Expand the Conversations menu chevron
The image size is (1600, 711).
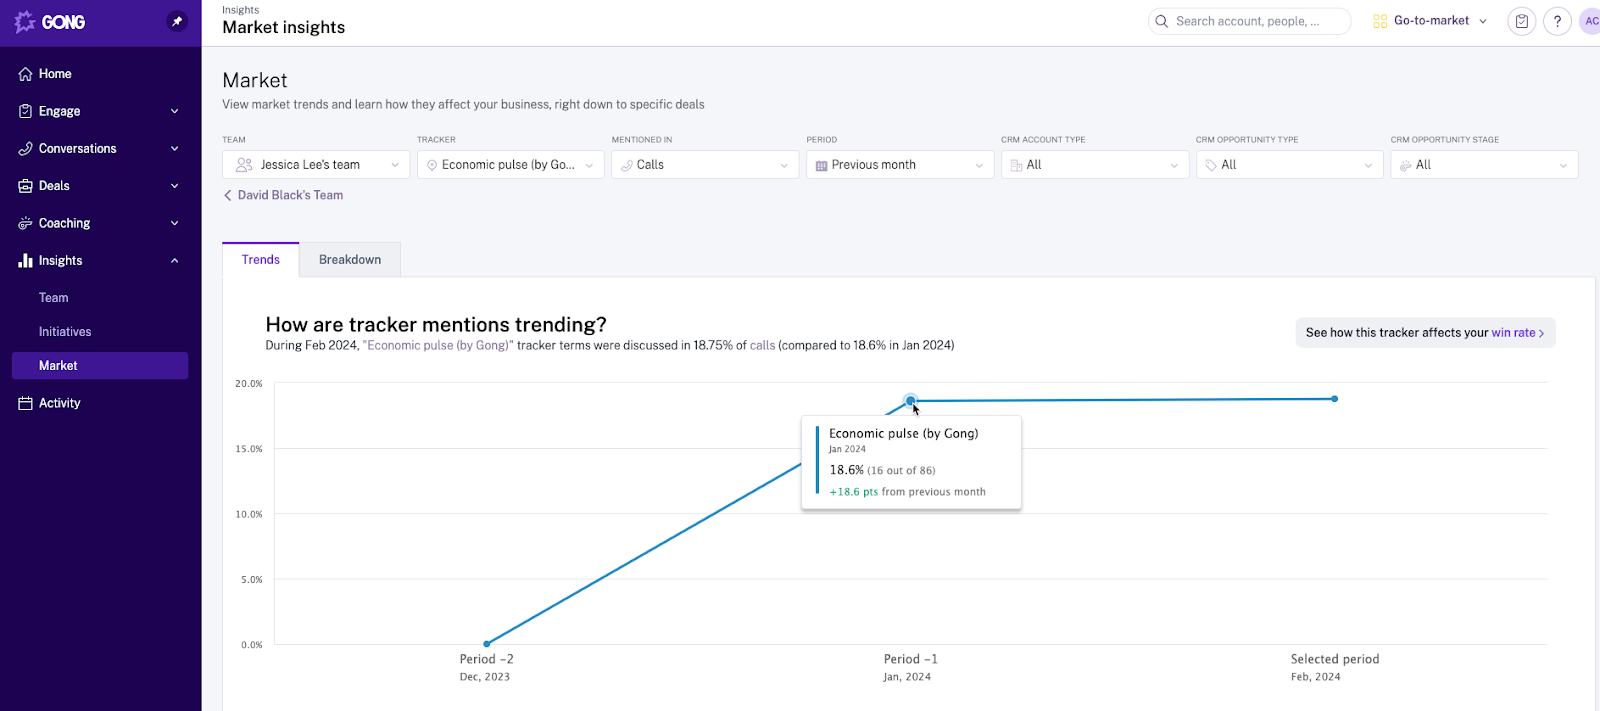coord(175,148)
